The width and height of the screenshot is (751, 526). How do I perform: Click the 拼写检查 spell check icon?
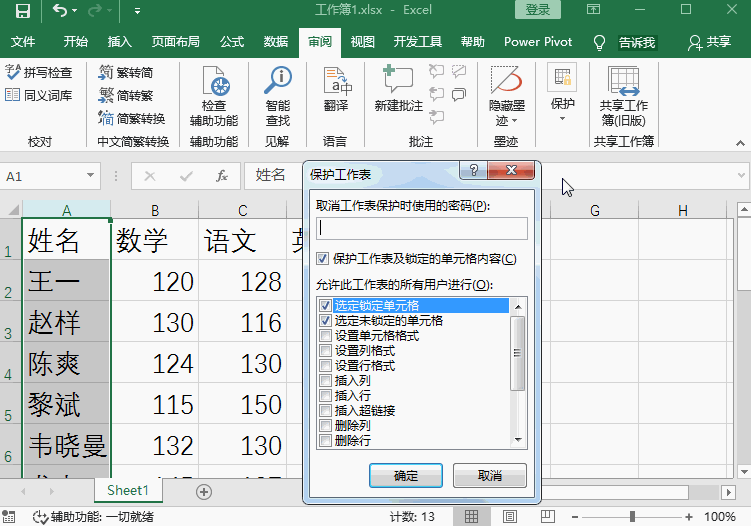point(13,73)
